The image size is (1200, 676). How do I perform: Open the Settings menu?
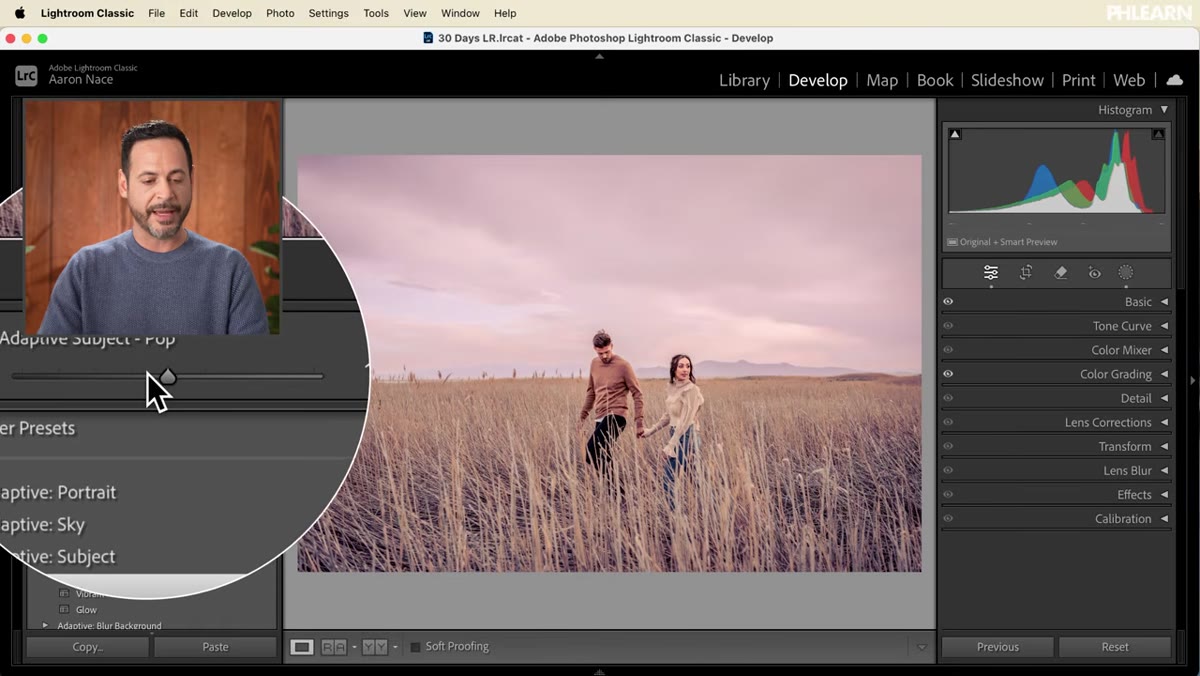328,13
